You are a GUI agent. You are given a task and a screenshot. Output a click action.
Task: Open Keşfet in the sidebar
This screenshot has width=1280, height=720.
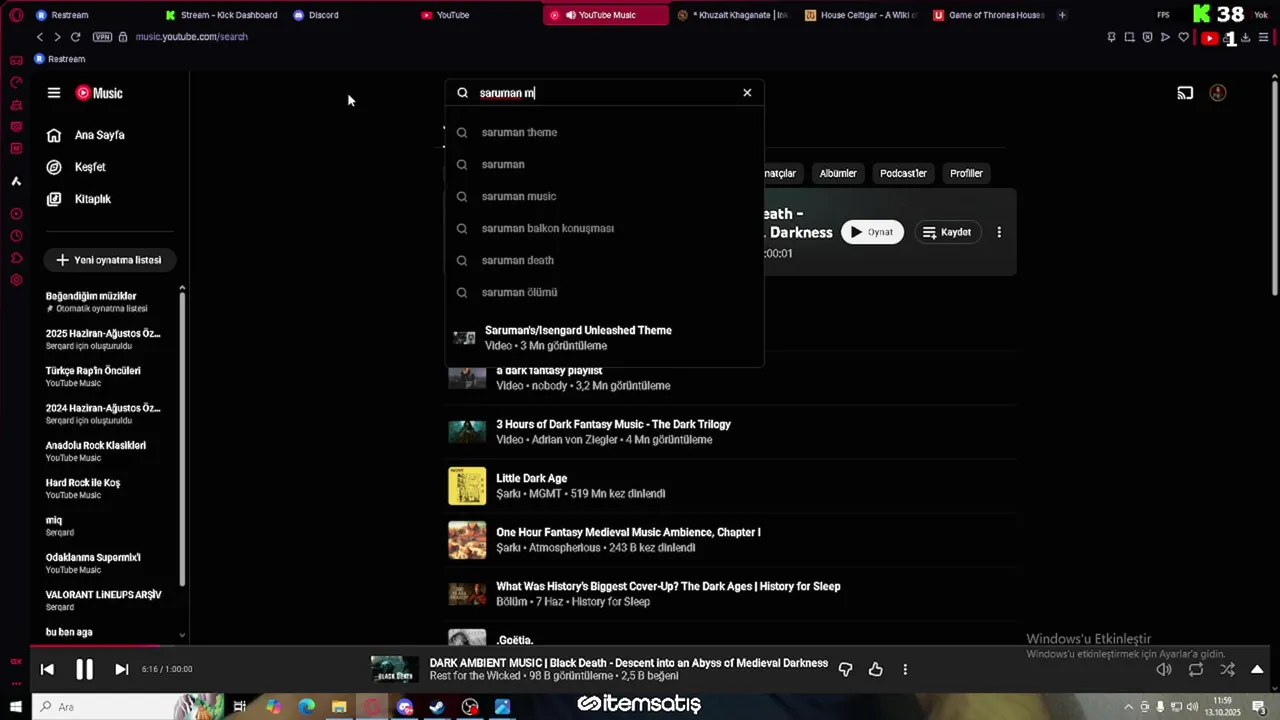click(90, 167)
